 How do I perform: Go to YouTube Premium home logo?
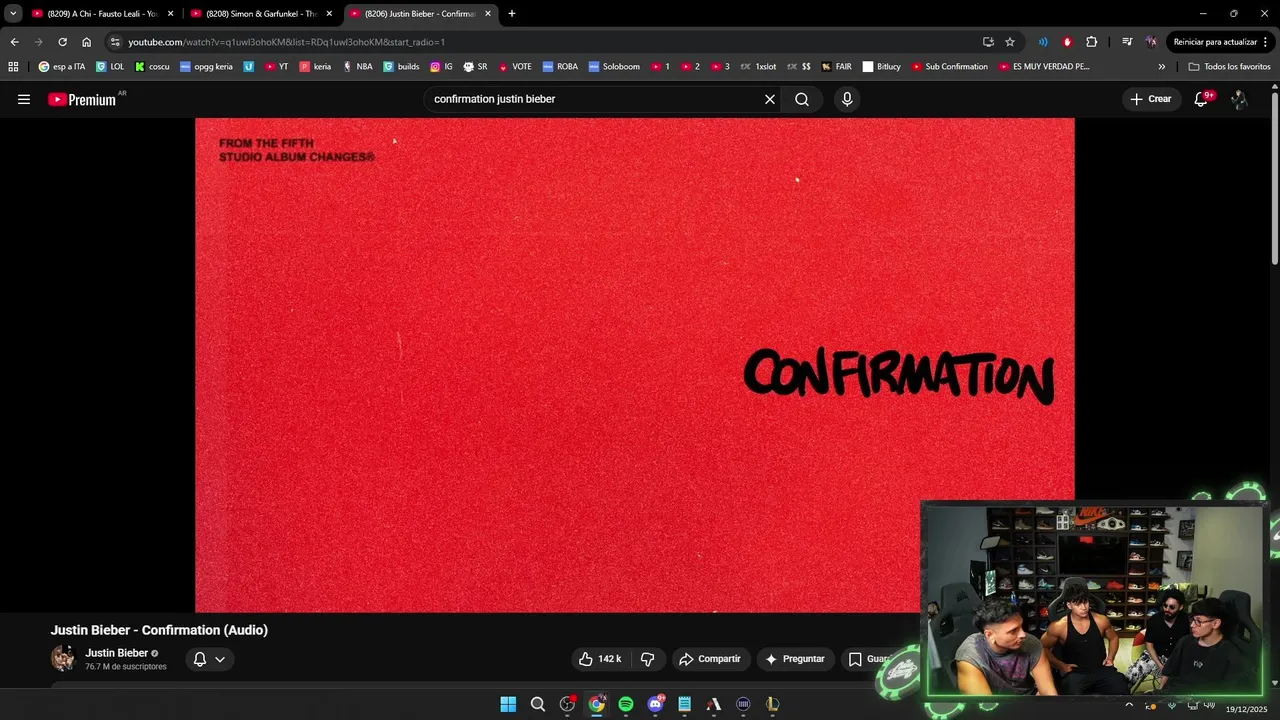(82, 100)
